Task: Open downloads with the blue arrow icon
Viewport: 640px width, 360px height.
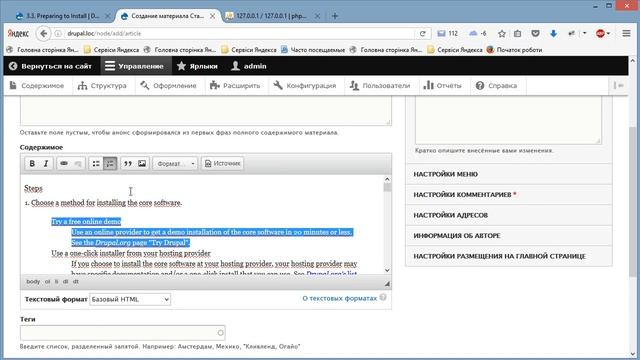Action: point(553,33)
